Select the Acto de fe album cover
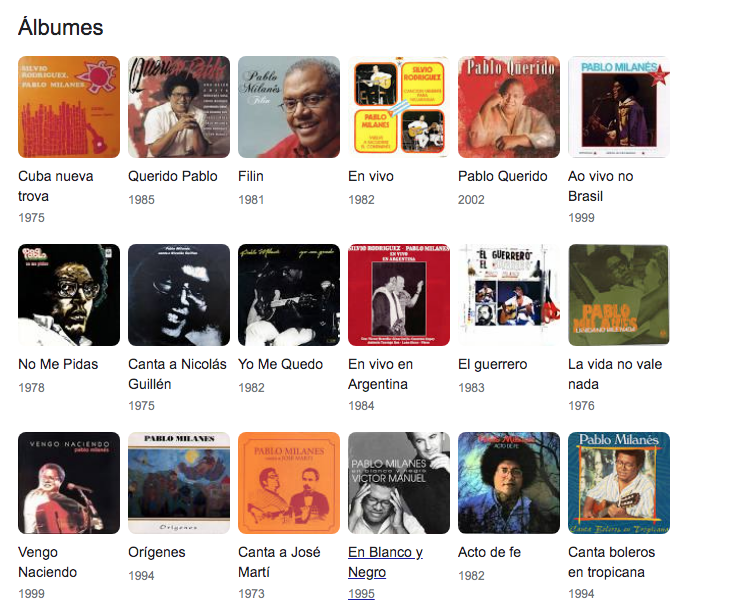The image size is (737, 611). click(x=509, y=483)
